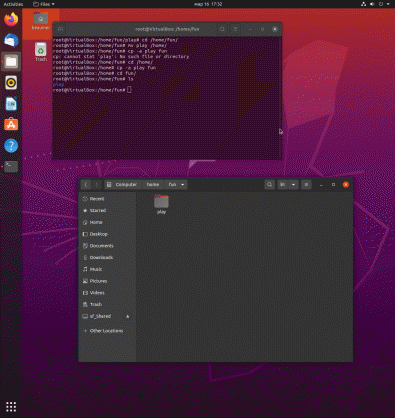This screenshot has width=395, height=418.
Task: Minimize the Files window
Action: pos(321,184)
